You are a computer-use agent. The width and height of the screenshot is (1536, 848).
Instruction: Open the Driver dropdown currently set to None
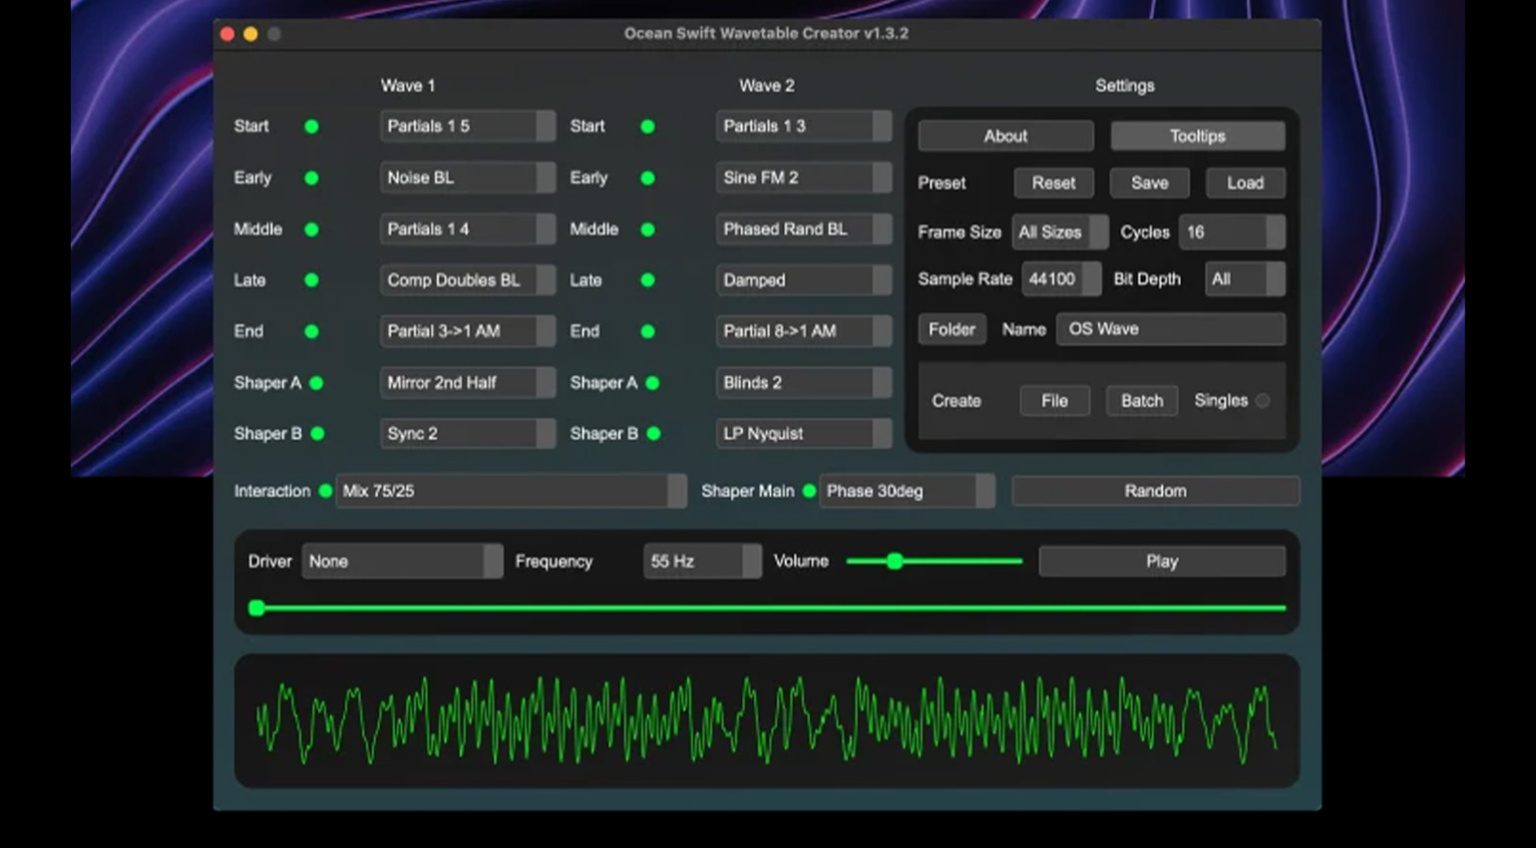tap(402, 561)
